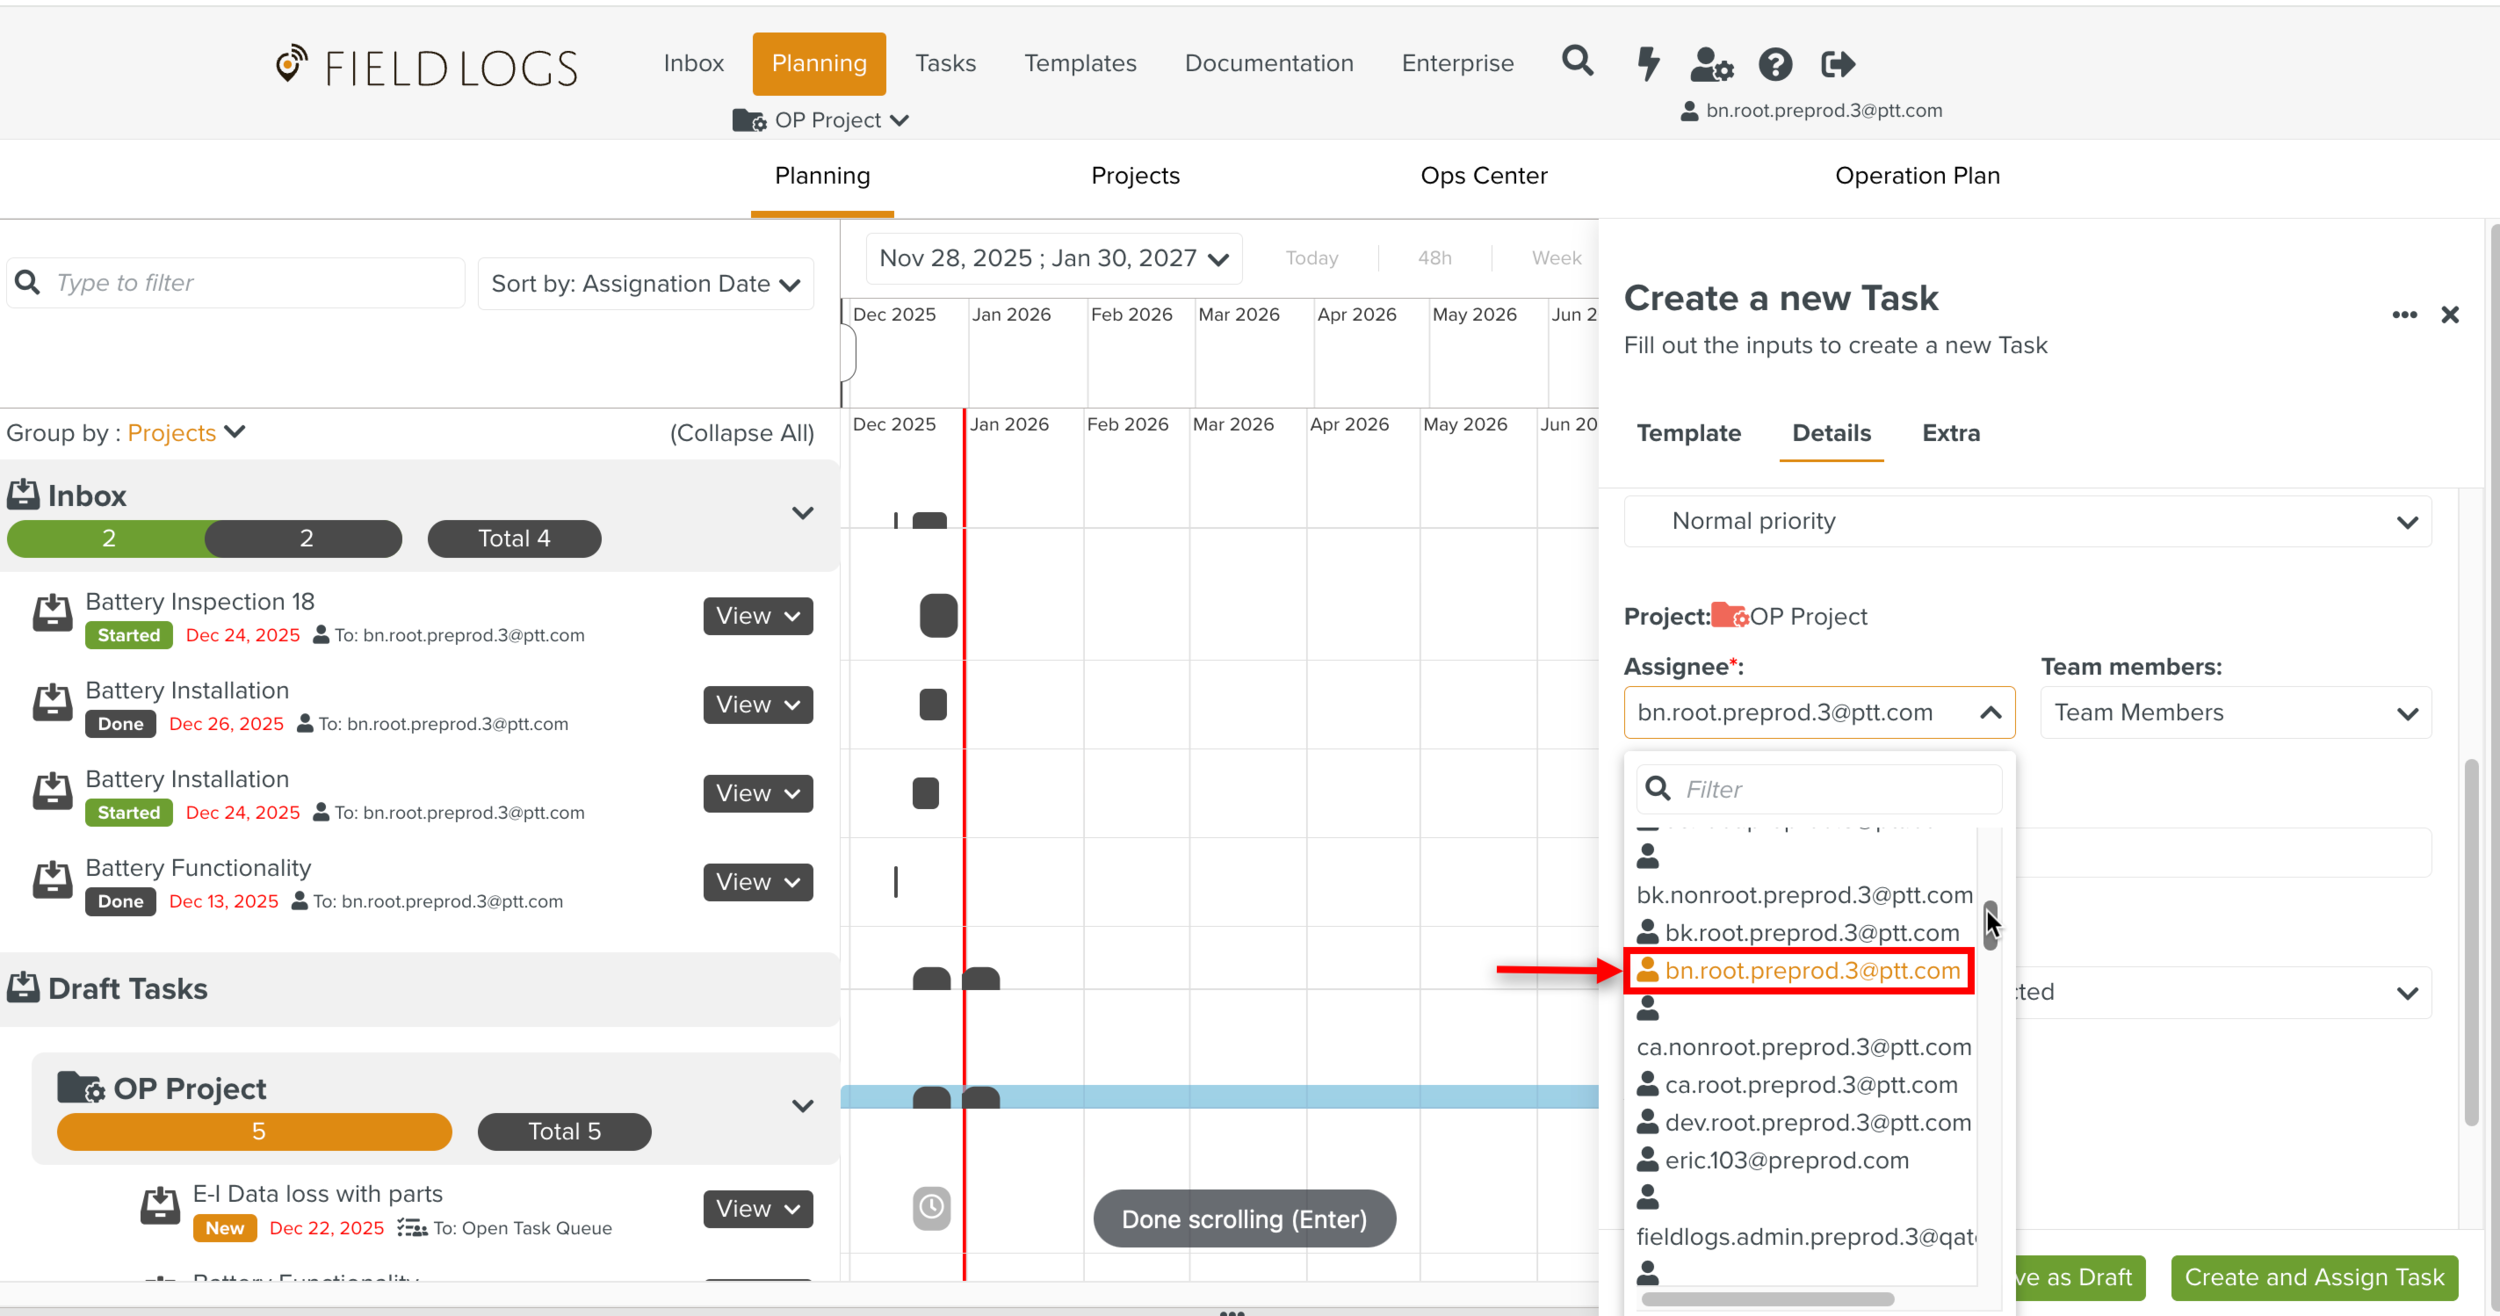Screen dimensions: 2500x1316
Task: Click Create and Assign Task button
Action: click(2313, 1277)
